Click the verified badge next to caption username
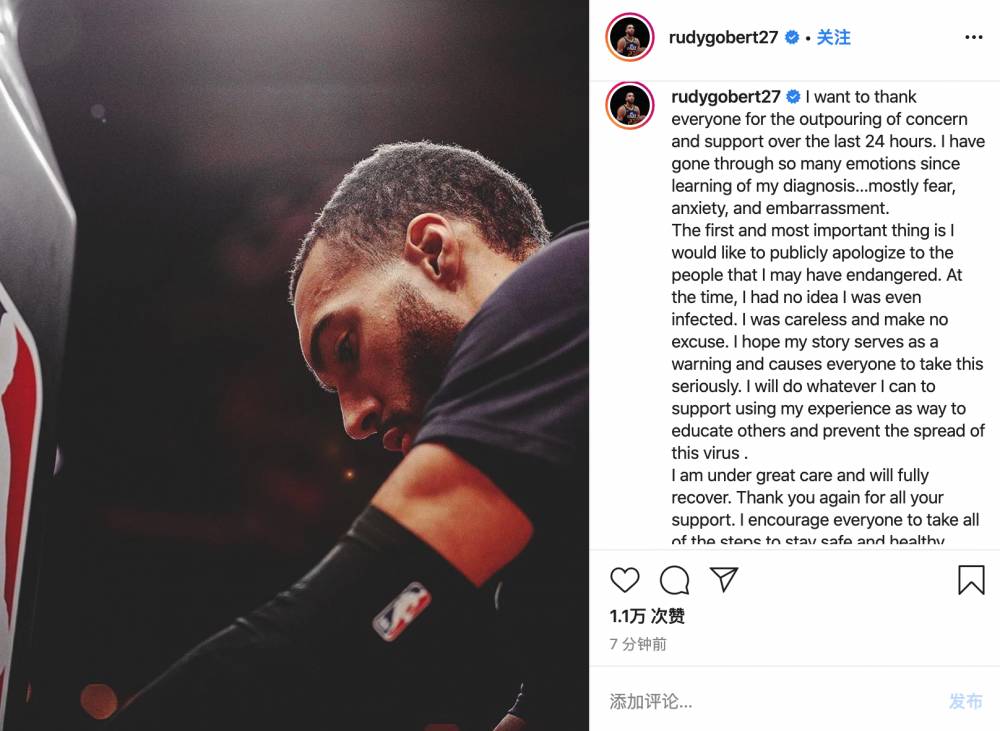The height and width of the screenshot is (731, 1000). (x=793, y=97)
